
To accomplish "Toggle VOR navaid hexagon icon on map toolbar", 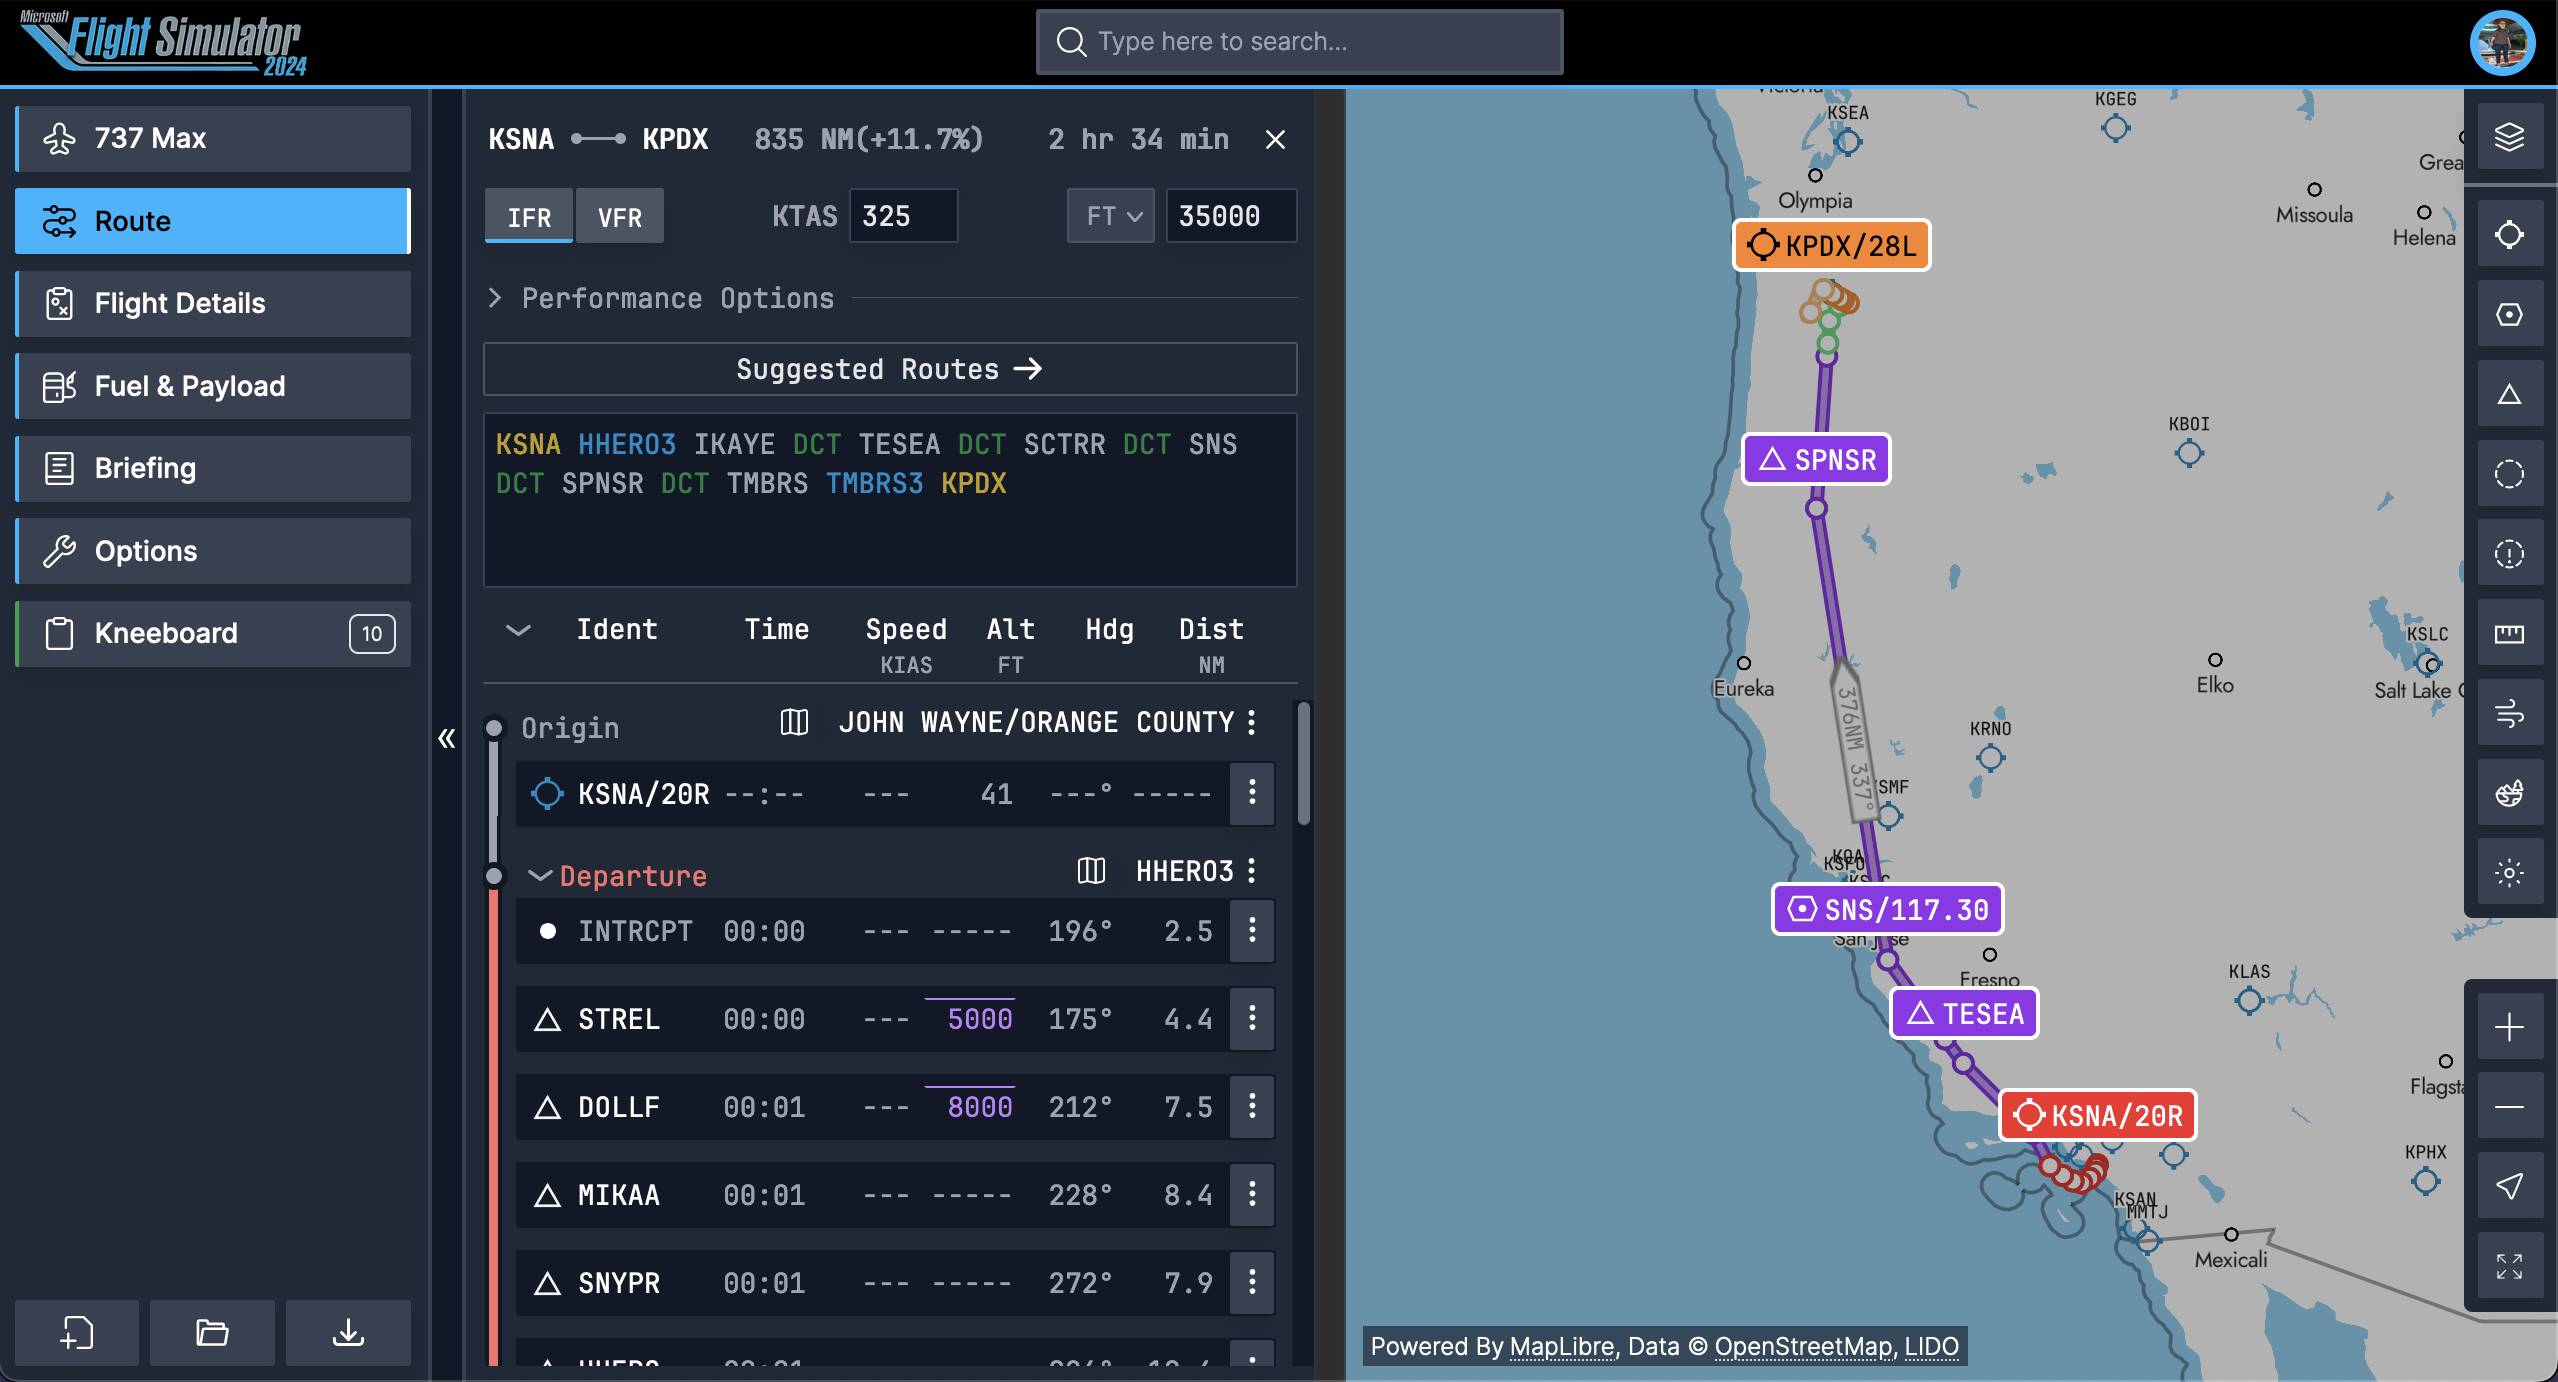I will click(2509, 315).
